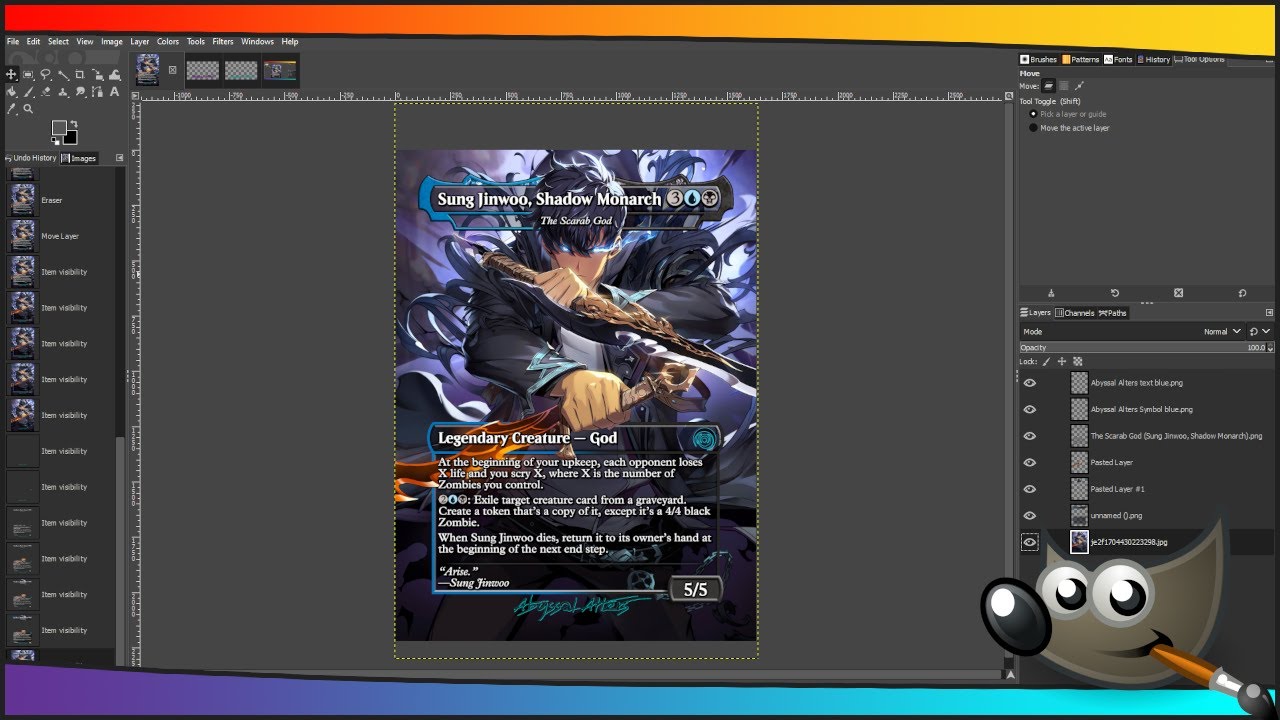Click the black background color swatch
The image size is (1280, 720).
tap(71, 137)
